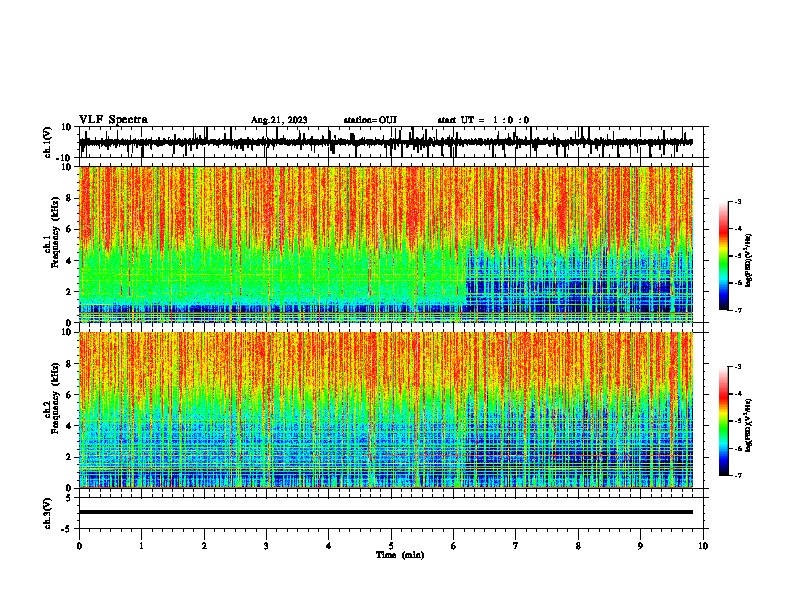792x612 pixels.
Task: Click the "-7" label on ch.1 colorbar
Action: [737, 310]
